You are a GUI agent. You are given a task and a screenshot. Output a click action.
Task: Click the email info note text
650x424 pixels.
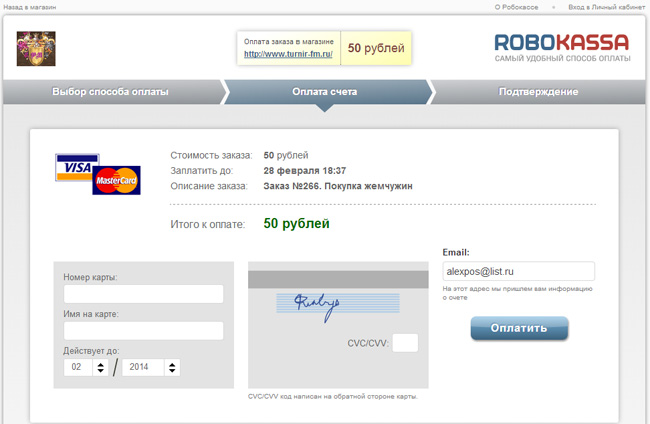[517, 293]
